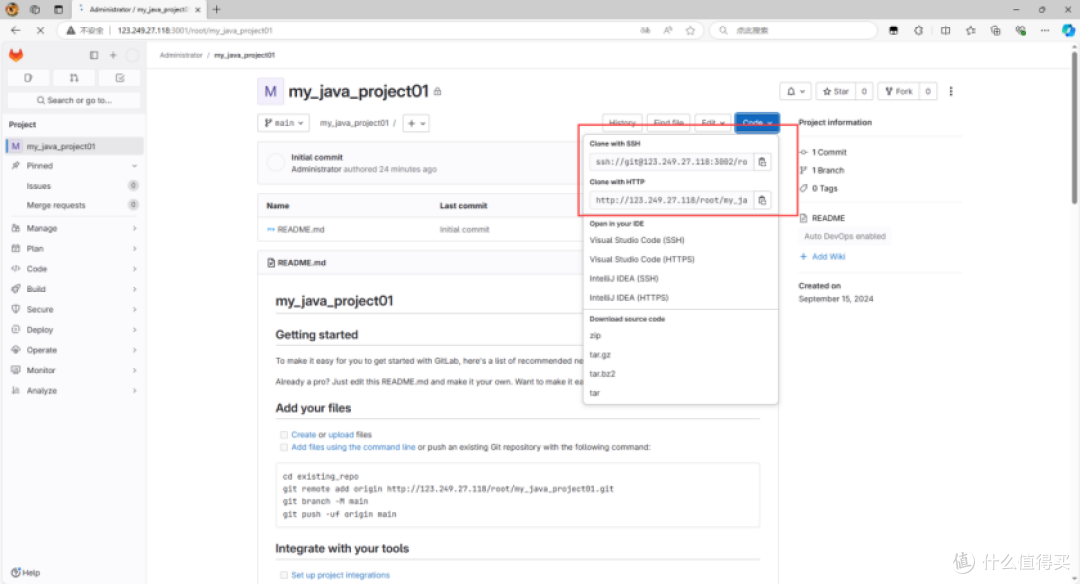Open Copilot sidebar icon

(1068, 30)
